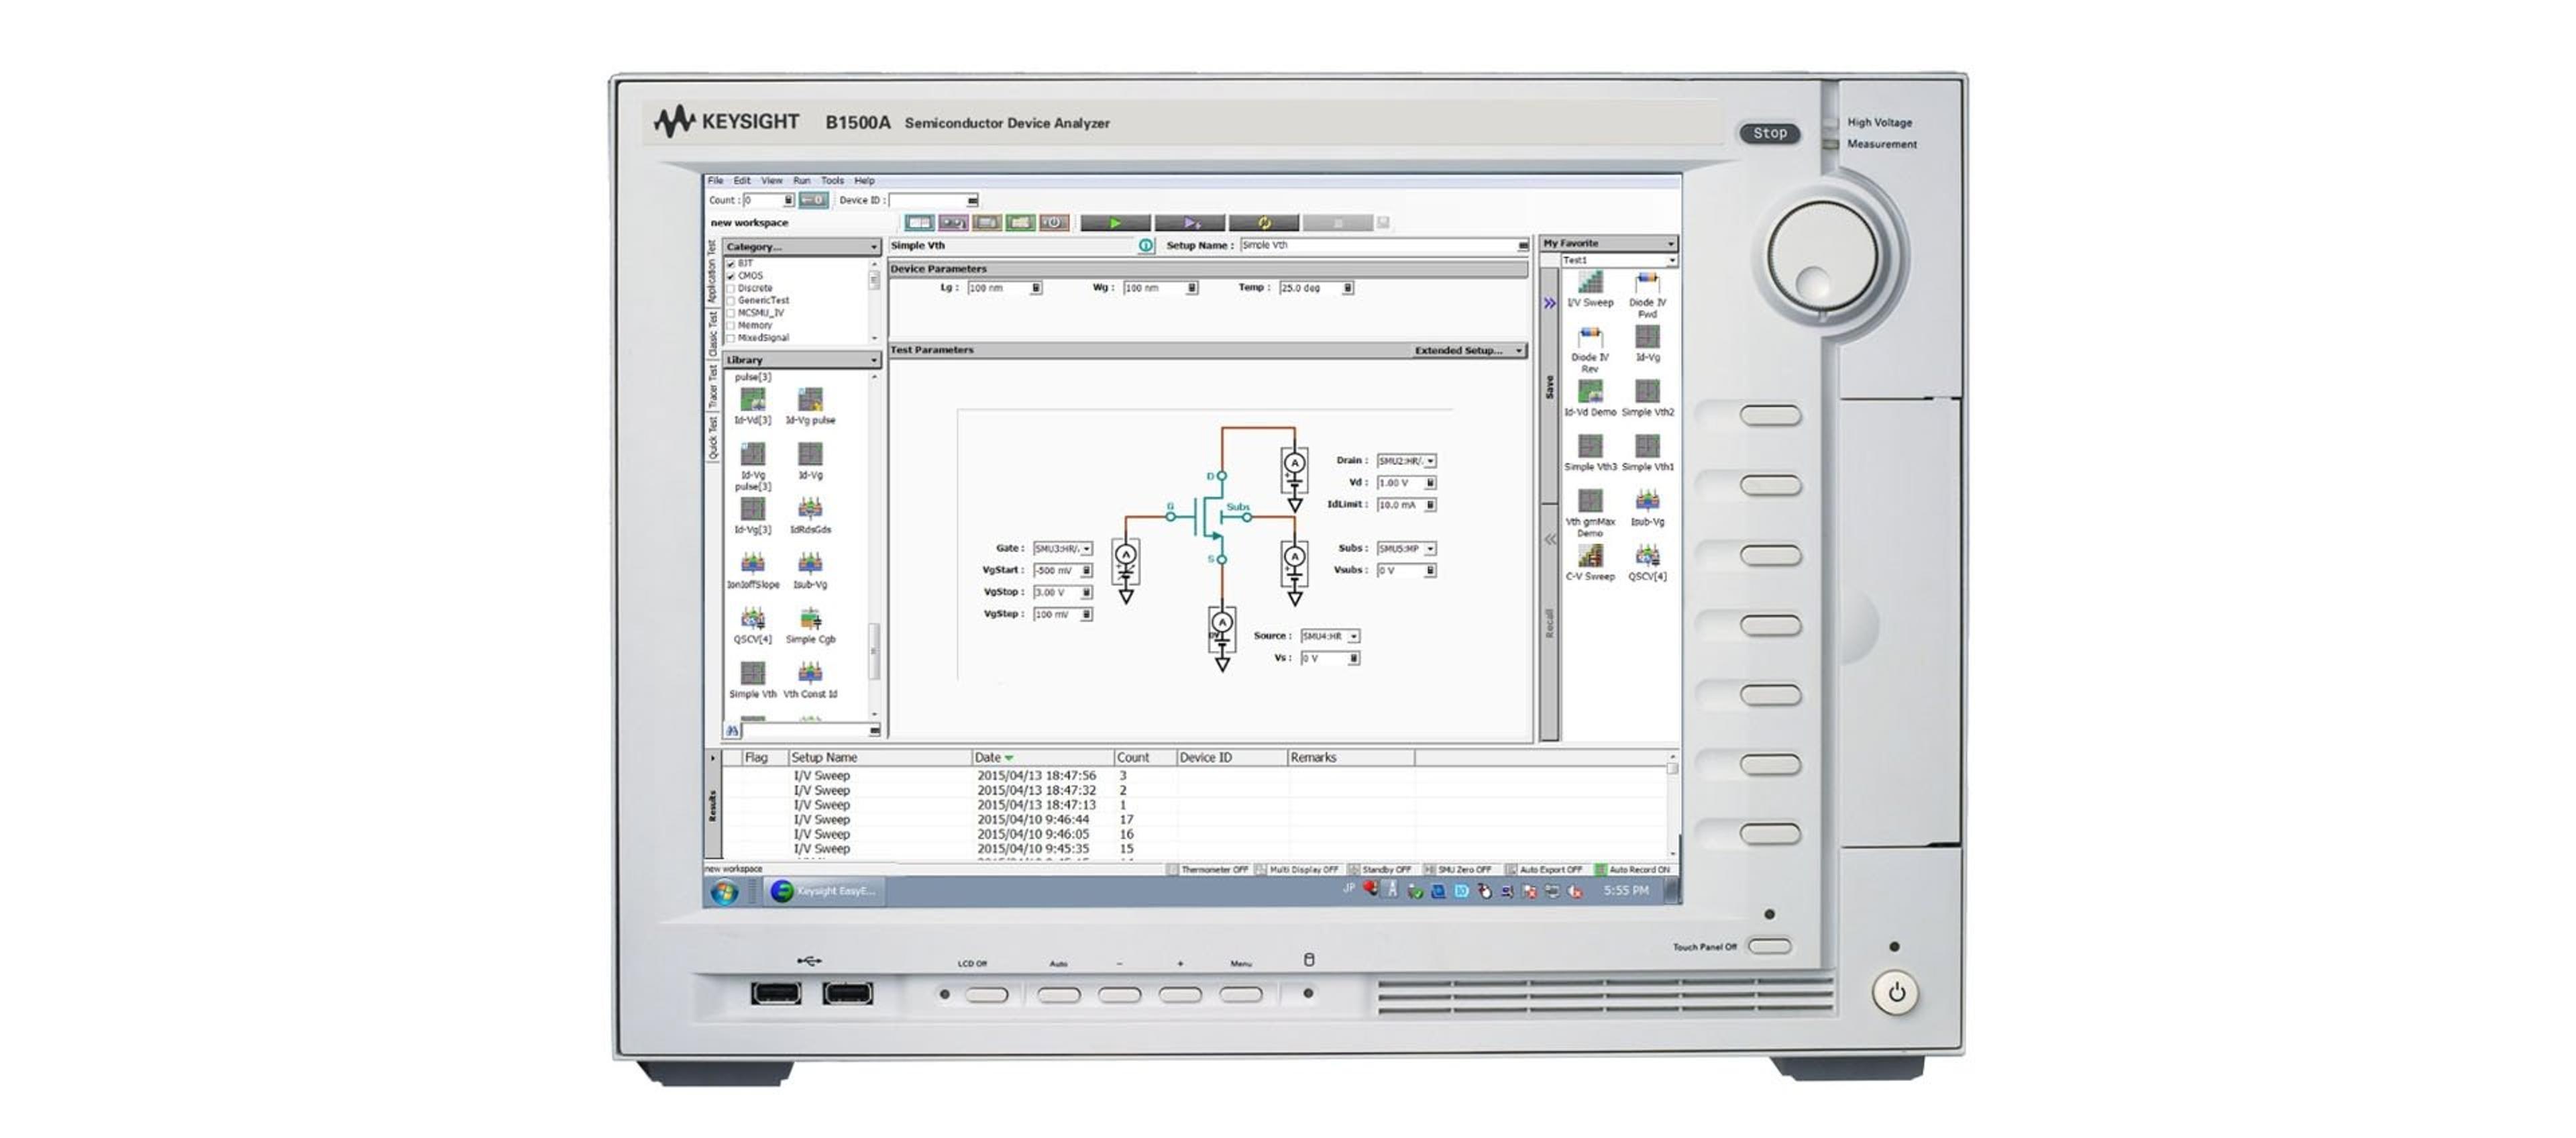
Task: Expand the Category dropdown
Action: [x=873, y=247]
